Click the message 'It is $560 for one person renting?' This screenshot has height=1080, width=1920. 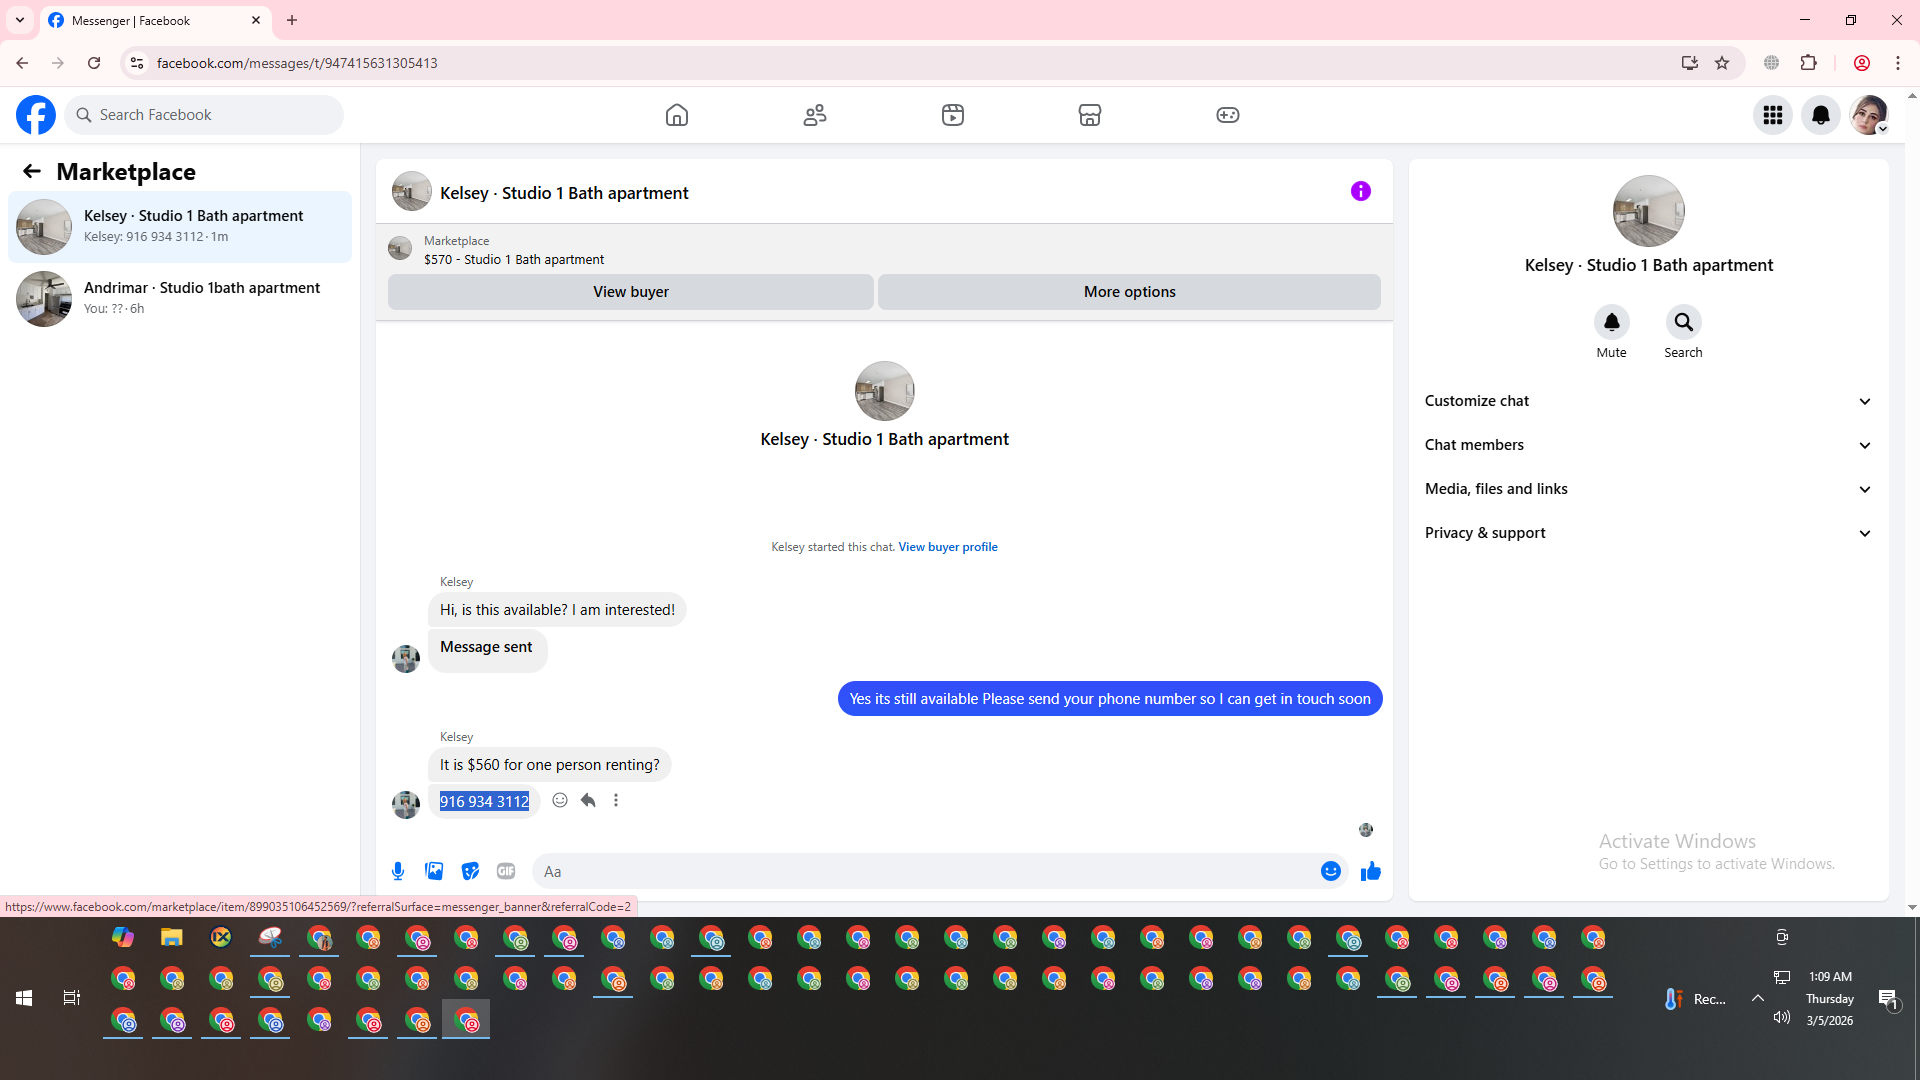pyautogui.click(x=550, y=765)
